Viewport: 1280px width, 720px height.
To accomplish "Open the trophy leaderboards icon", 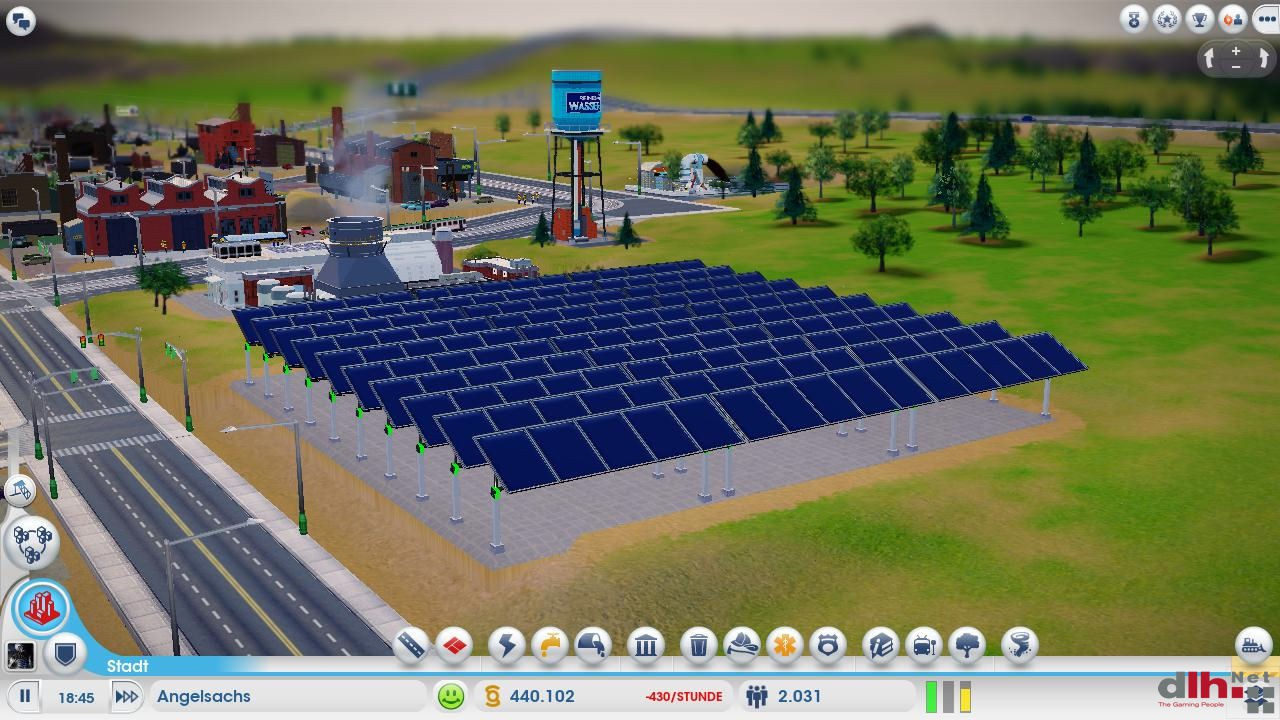I will (1200, 19).
